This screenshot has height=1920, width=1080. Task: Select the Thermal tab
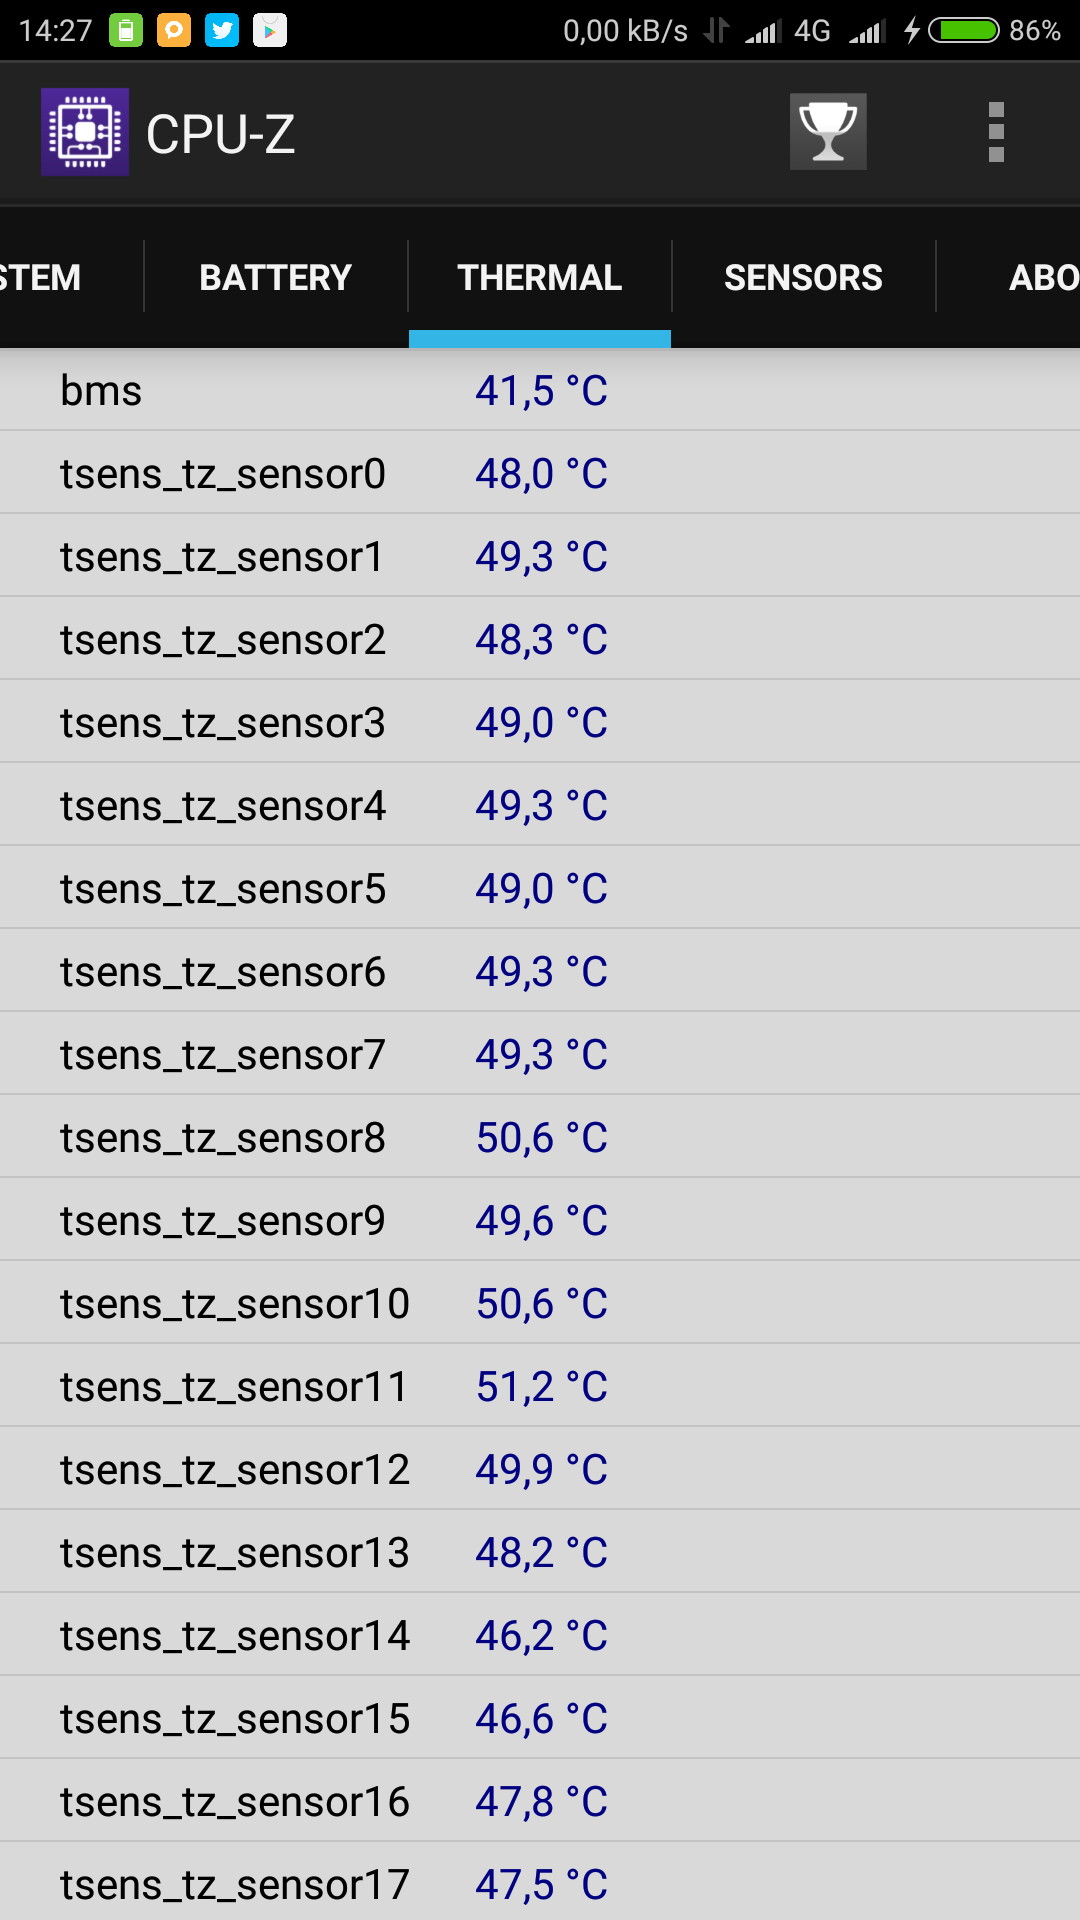click(540, 277)
